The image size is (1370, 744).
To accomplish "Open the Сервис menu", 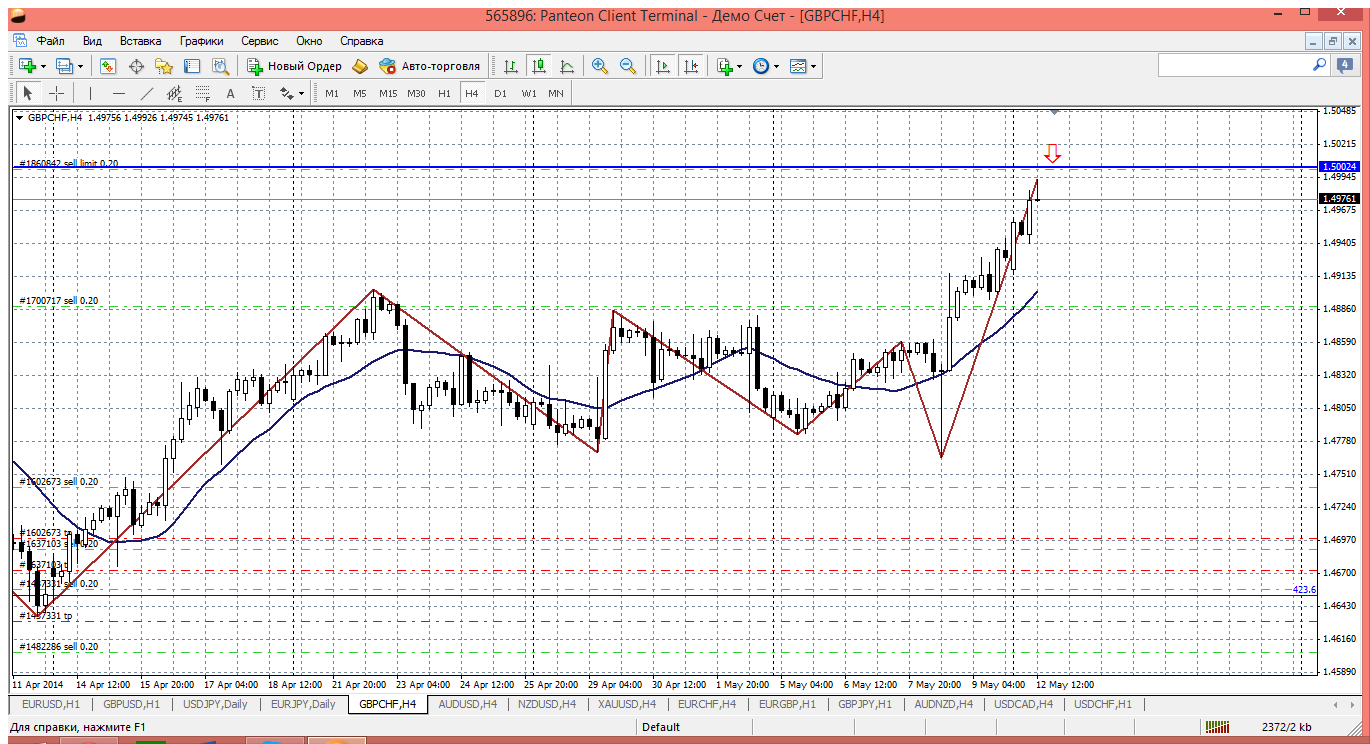I will click(259, 41).
